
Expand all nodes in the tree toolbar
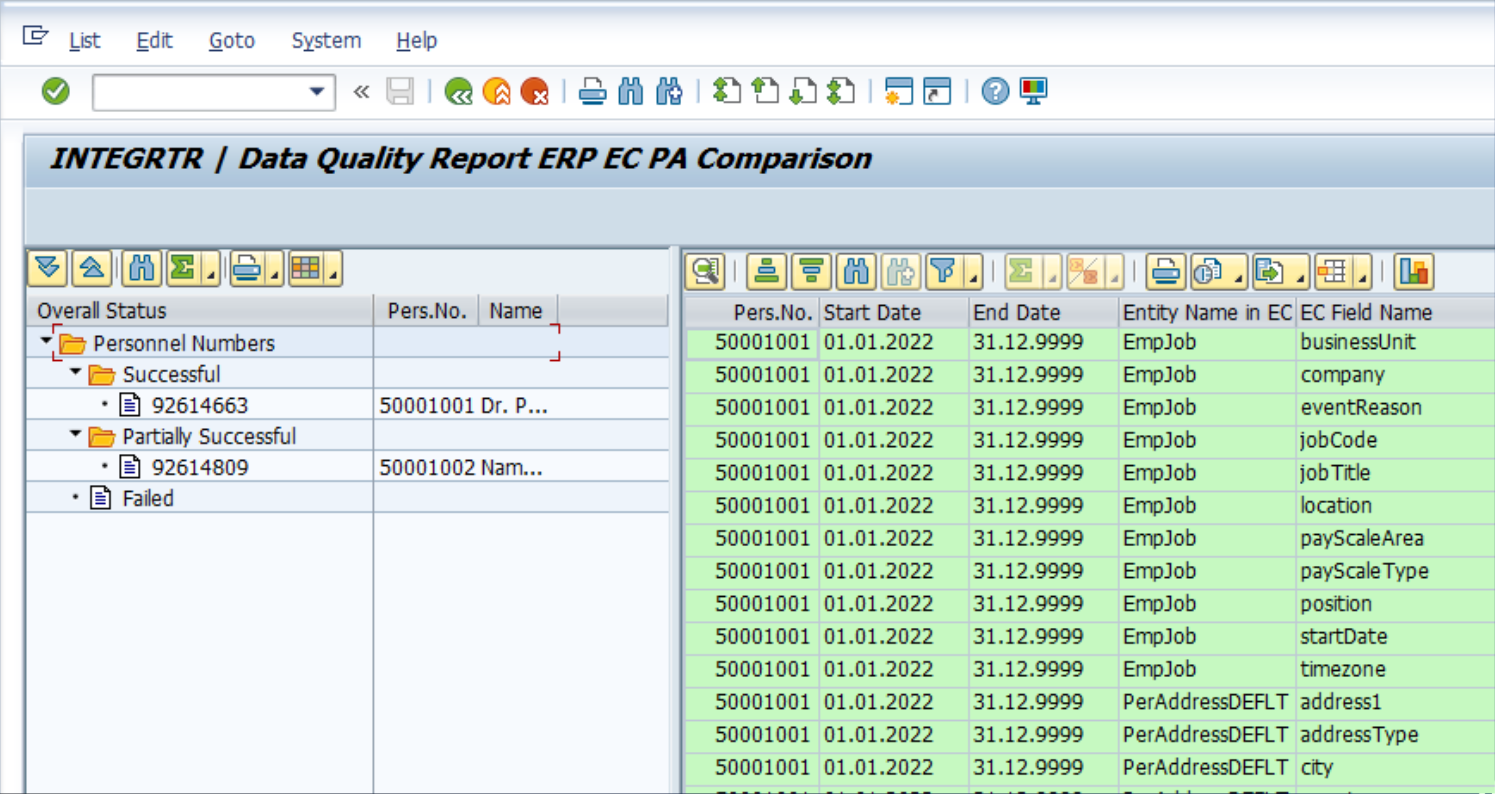point(48,268)
